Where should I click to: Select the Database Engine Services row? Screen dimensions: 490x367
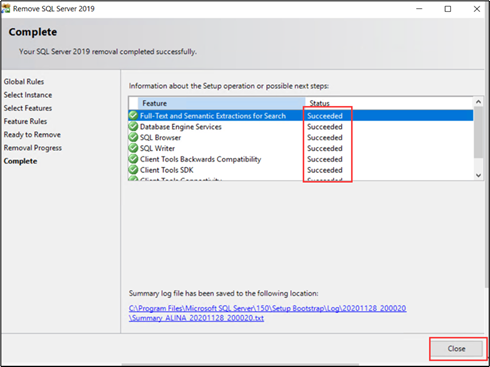(x=300, y=127)
